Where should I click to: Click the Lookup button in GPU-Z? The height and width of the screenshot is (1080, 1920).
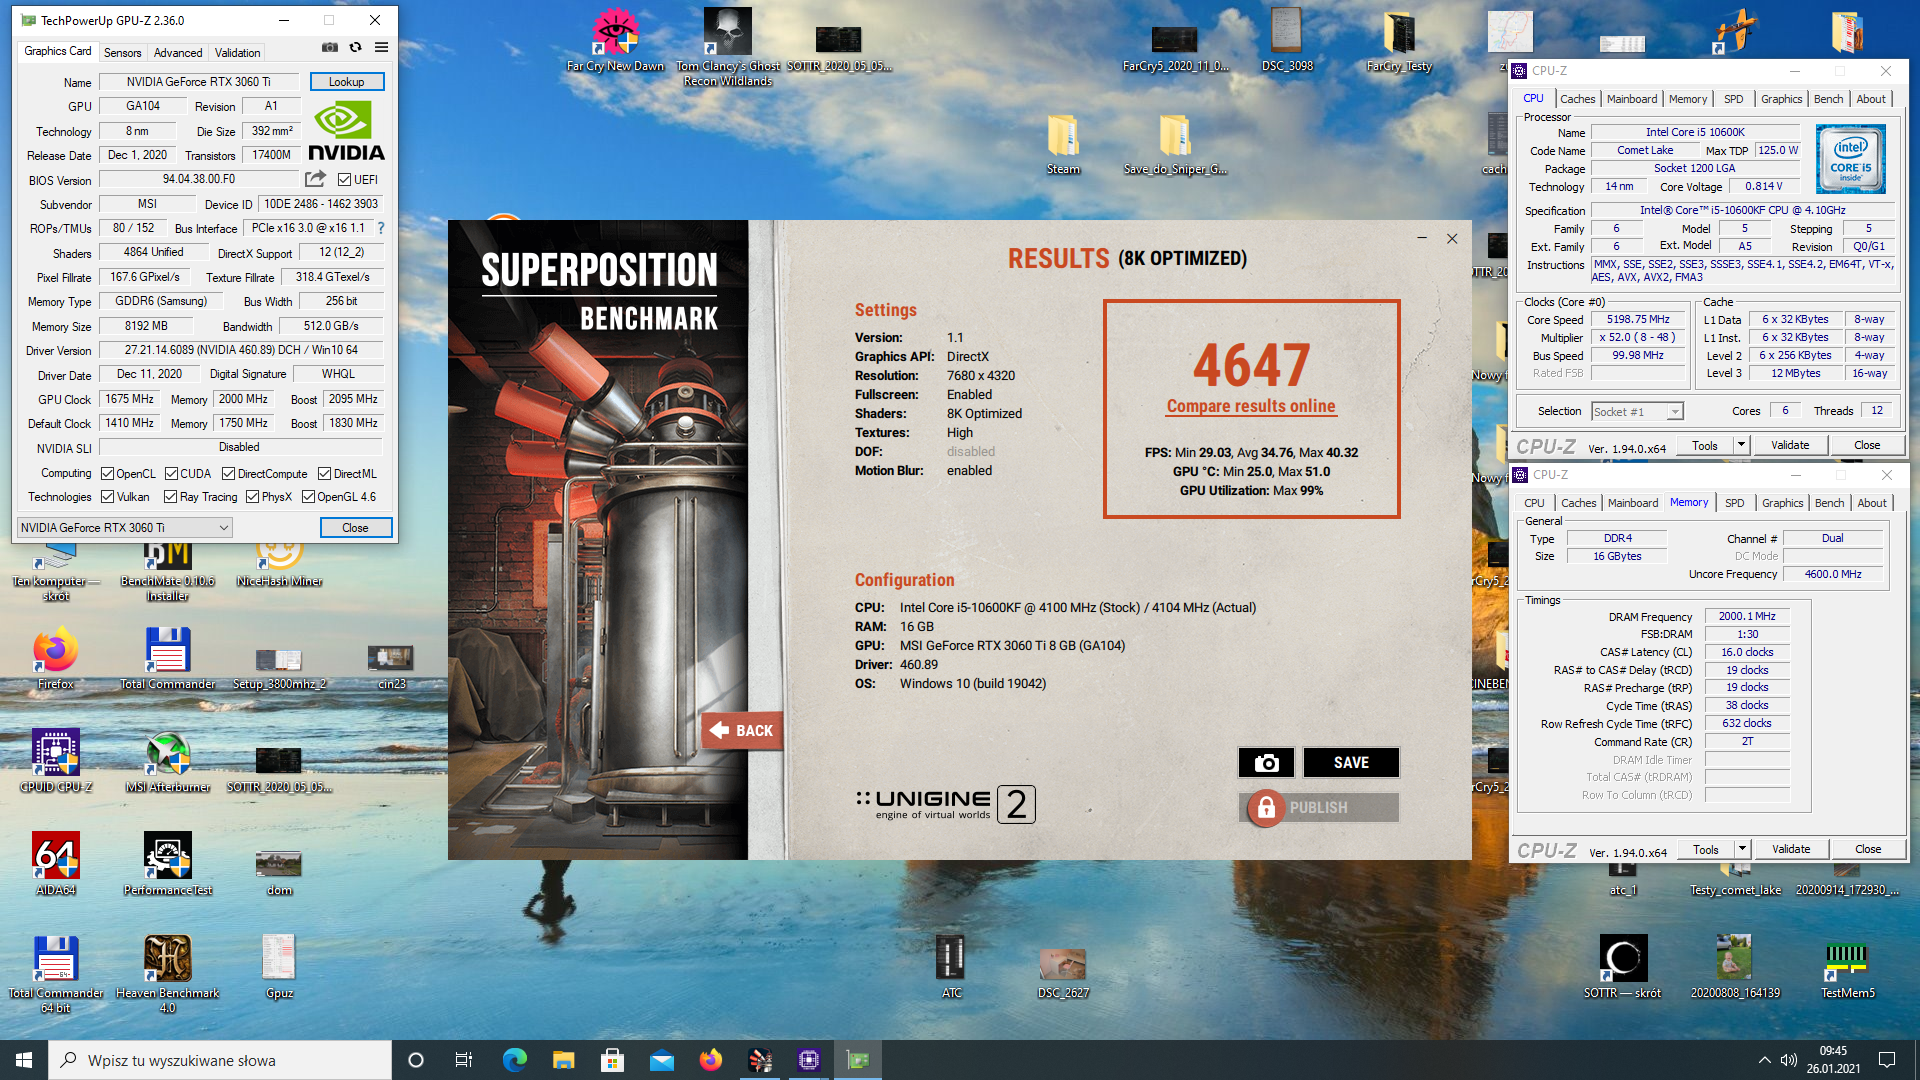coord(346,82)
